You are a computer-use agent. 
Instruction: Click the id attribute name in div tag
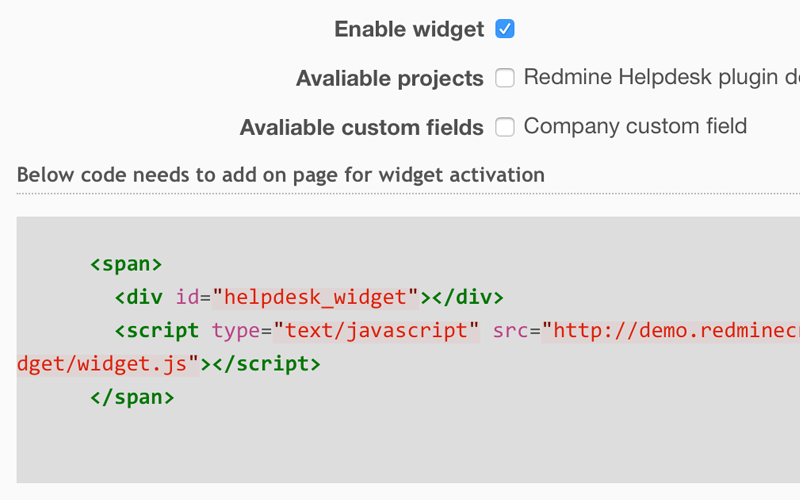187,297
